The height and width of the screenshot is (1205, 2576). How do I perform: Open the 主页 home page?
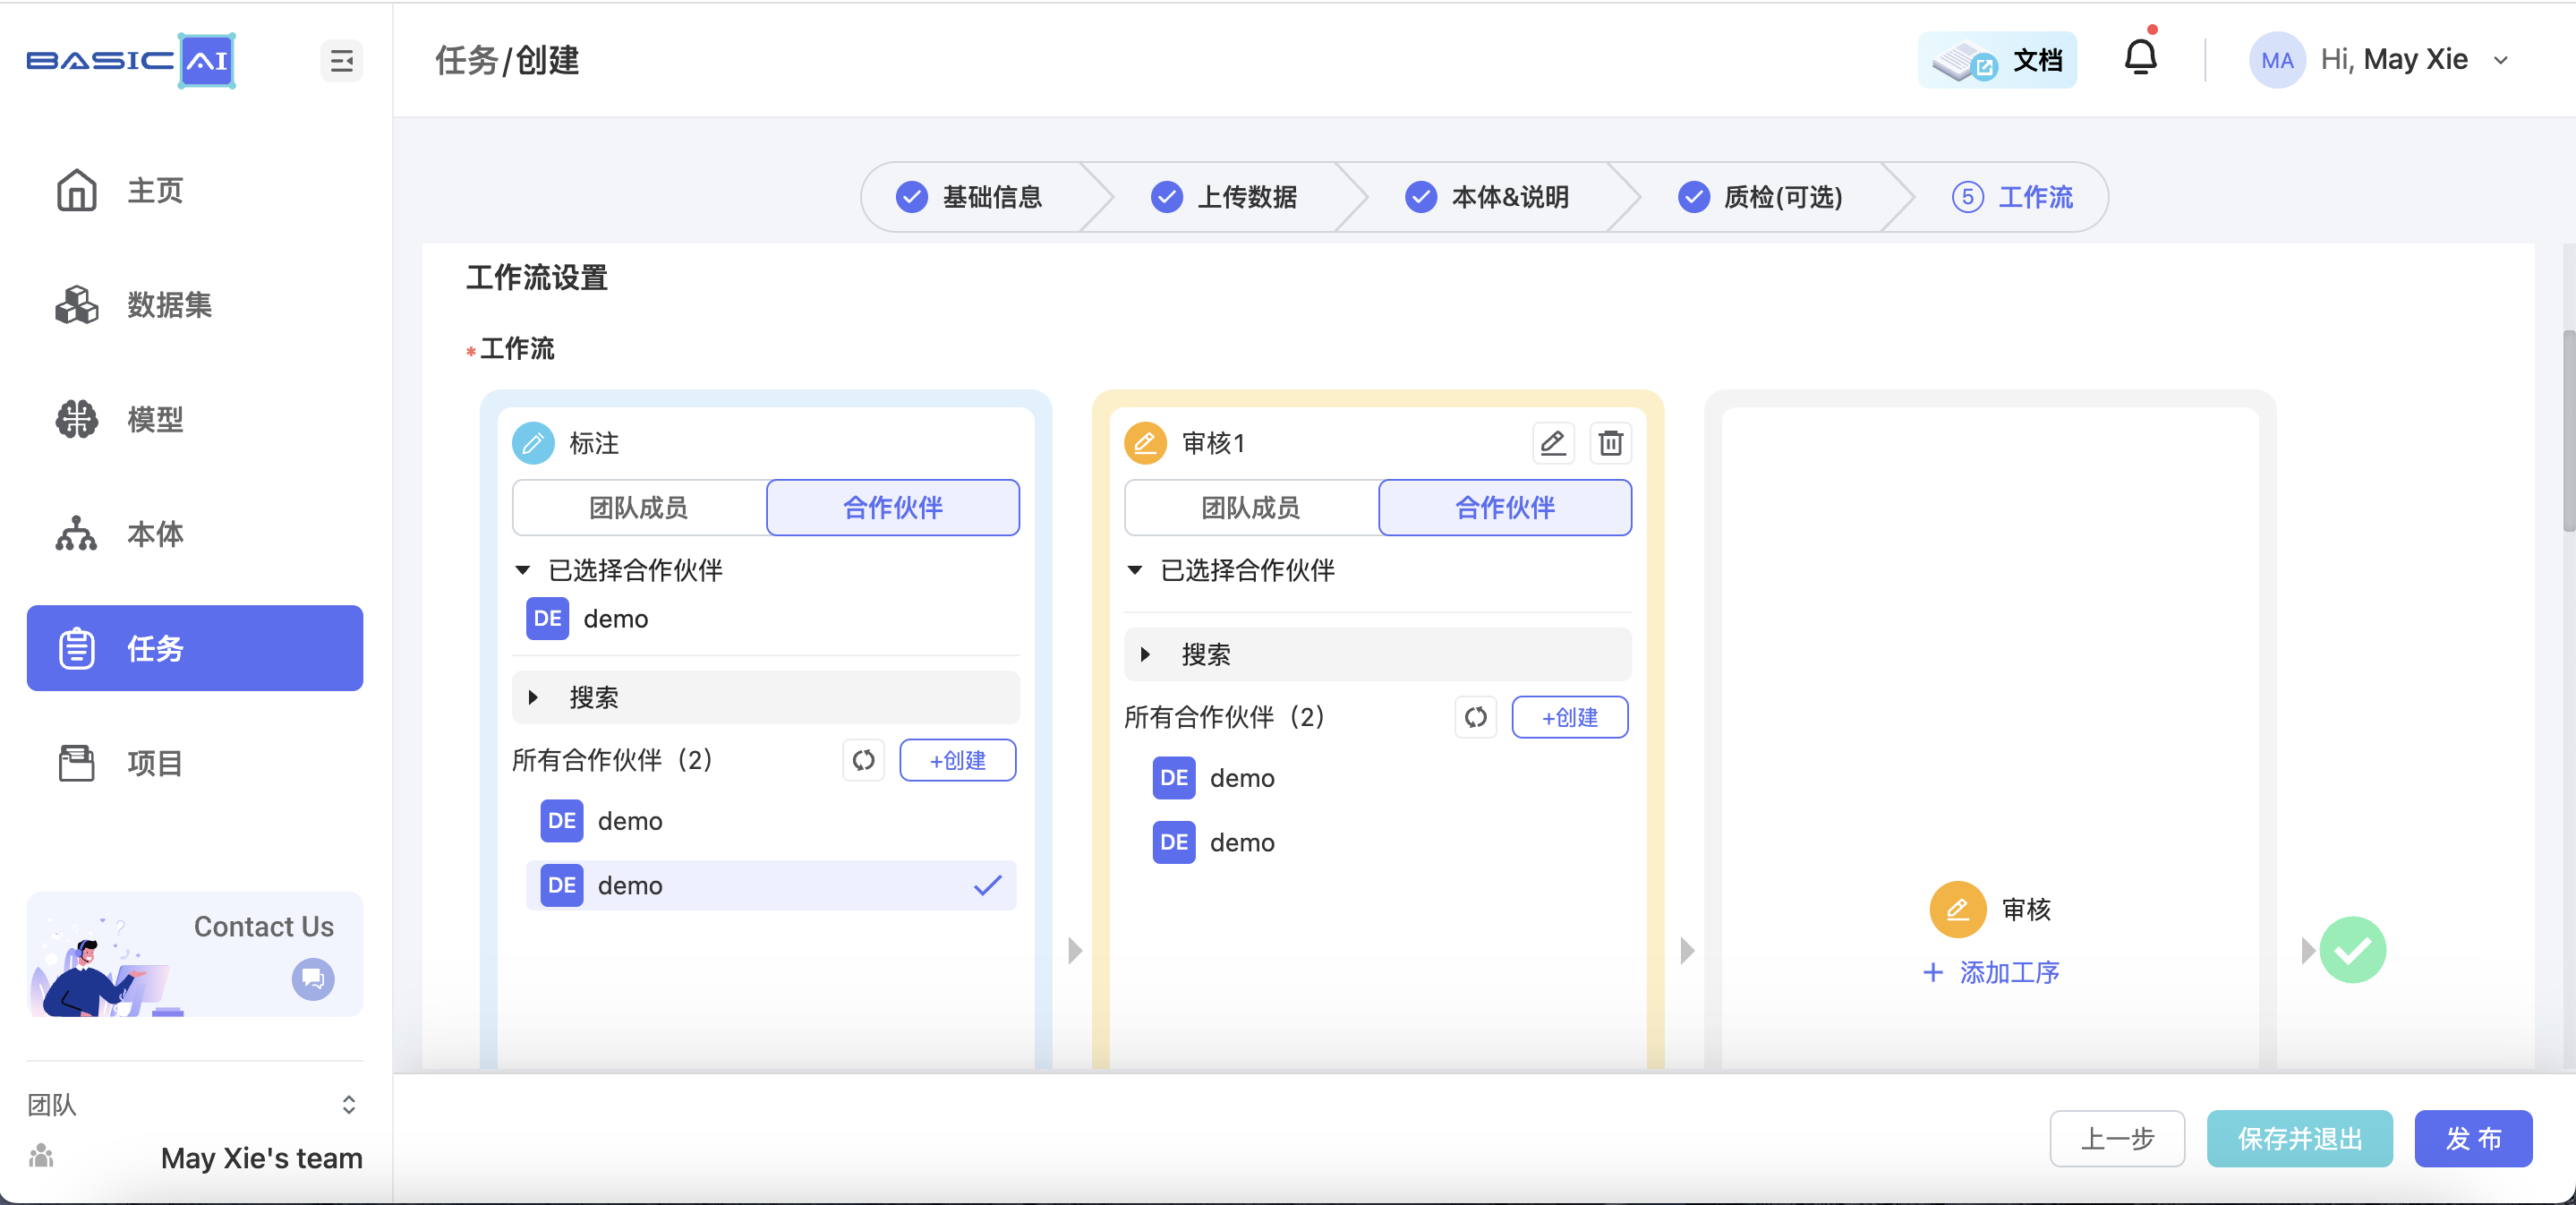click(195, 190)
